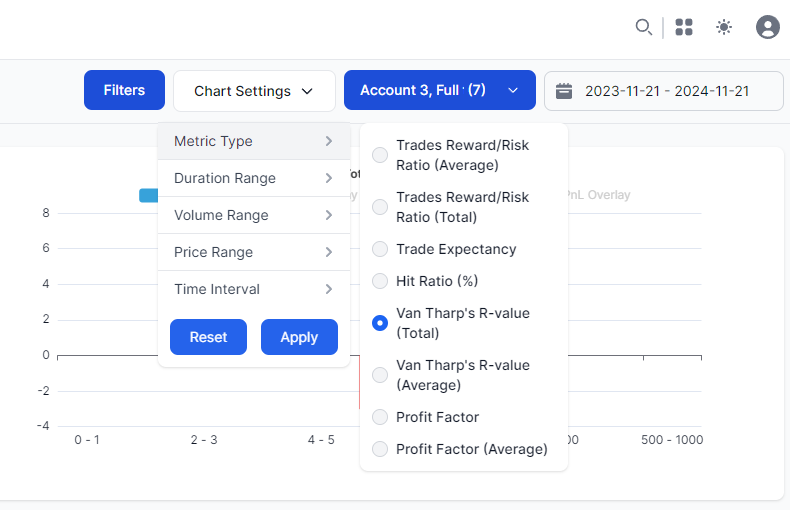The height and width of the screenshot is (510, 790).
Task: Click the blue legend color swatch
Action: (x=149, y=196)
